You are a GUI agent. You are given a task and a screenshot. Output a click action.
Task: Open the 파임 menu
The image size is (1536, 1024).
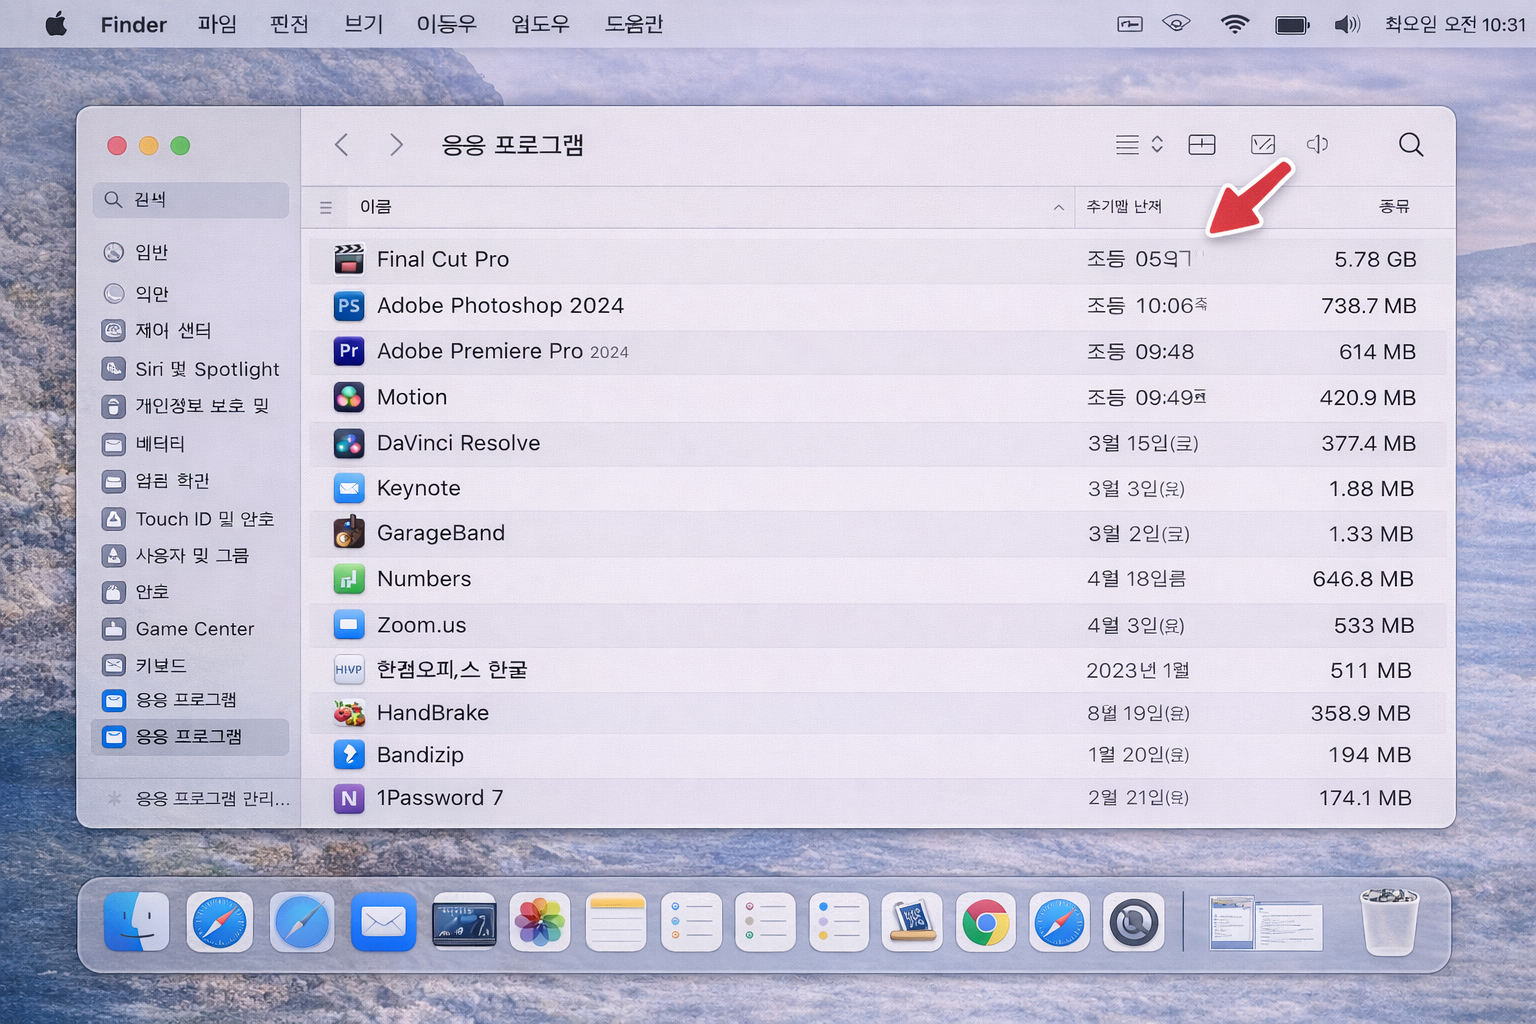click(217, 24)
